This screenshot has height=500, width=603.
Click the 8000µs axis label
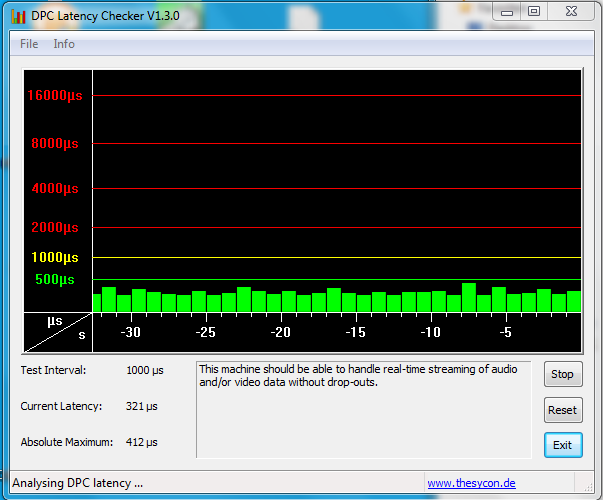point(55,143)
